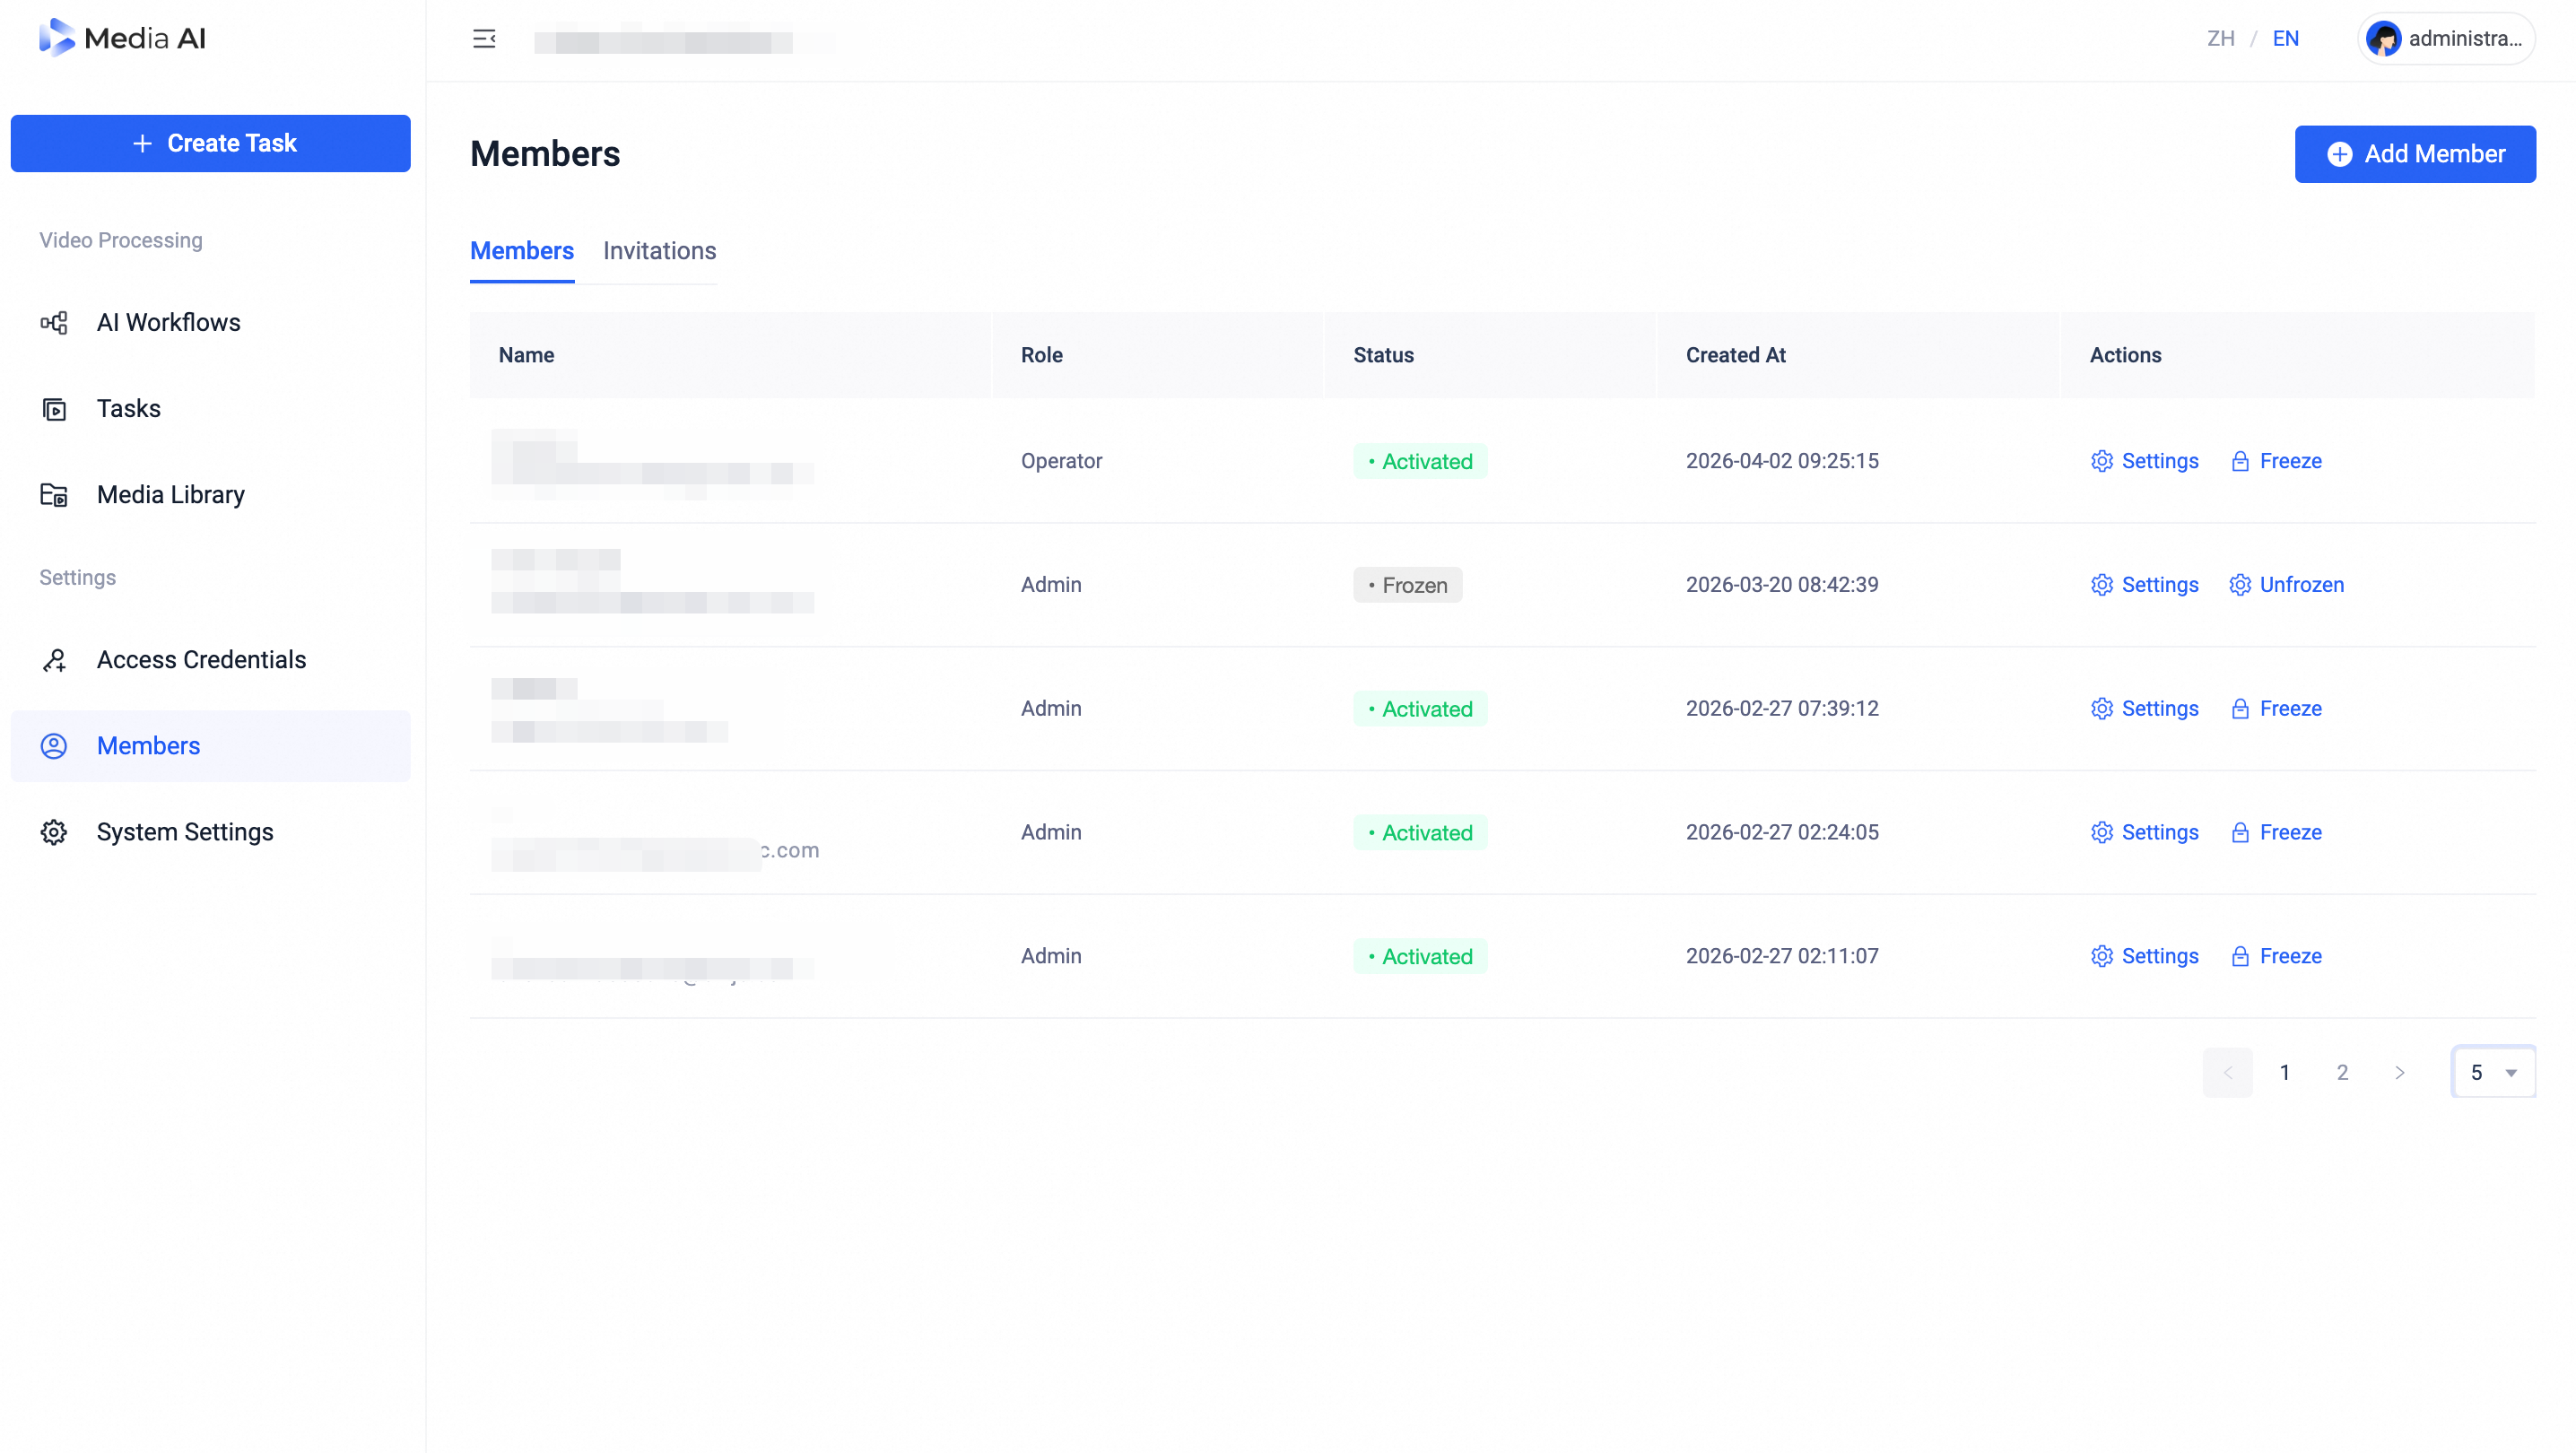Go to page 2 of members
The height and width of the screenshot is (1453, 2576).
(2342, 1072)
